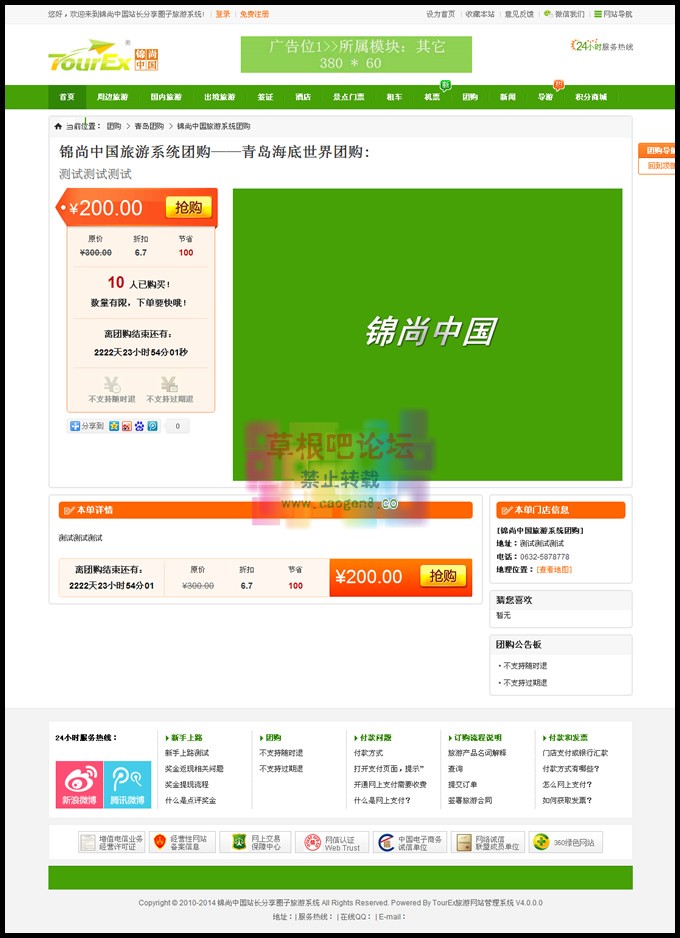Click the 免费注册 register link
Viewport: 680px width, 938px height.
click(254, 14)
